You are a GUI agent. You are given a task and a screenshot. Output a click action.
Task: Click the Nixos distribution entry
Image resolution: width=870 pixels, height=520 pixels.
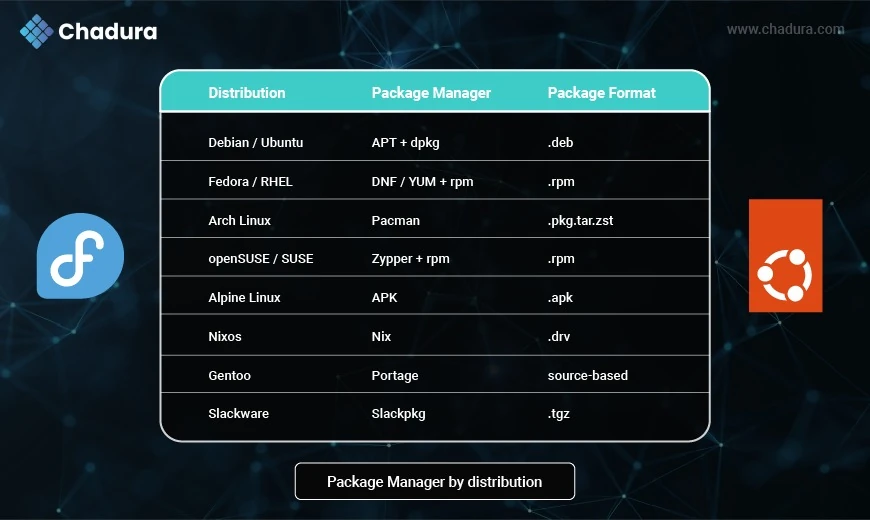point(225,336)
